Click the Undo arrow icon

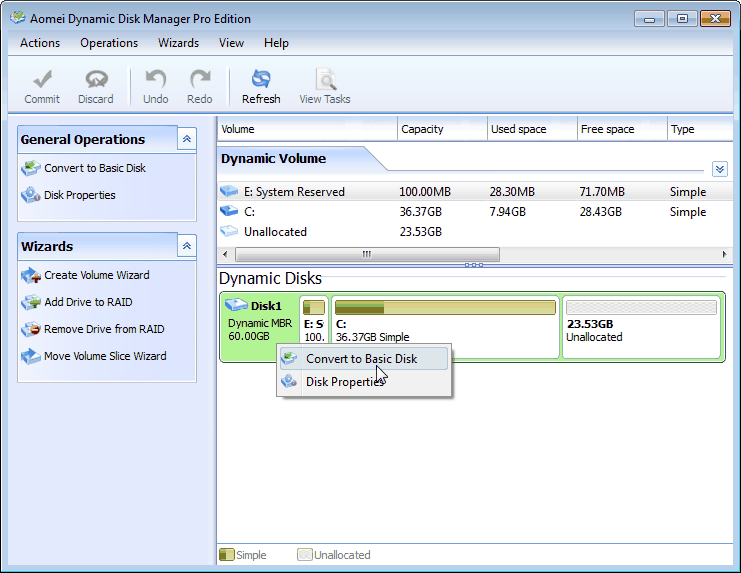point(155,79)
